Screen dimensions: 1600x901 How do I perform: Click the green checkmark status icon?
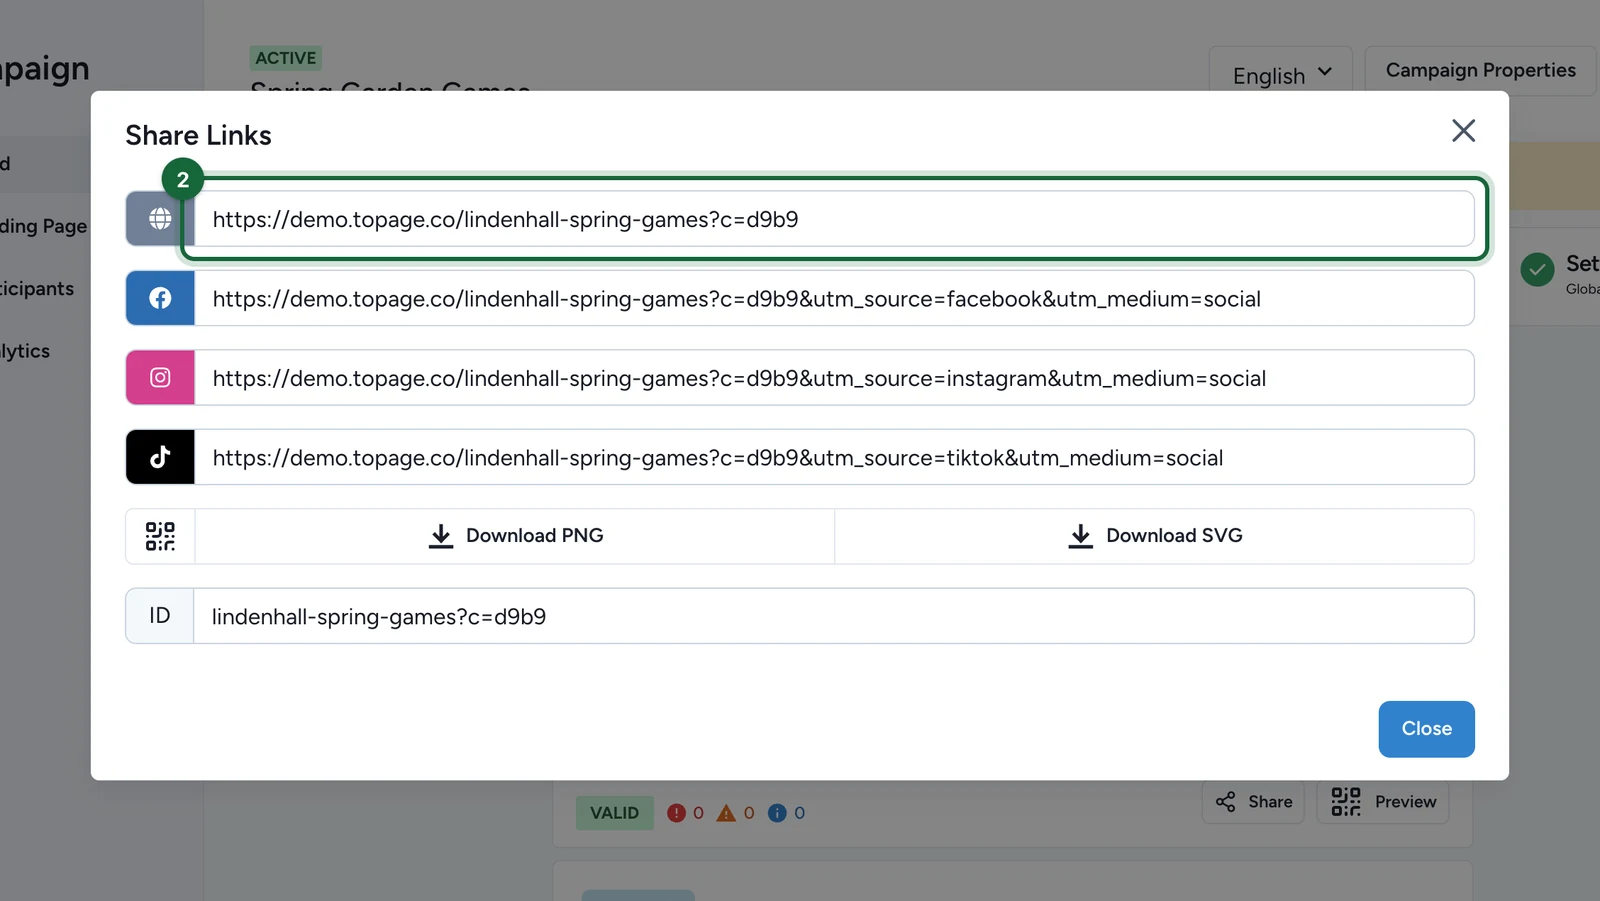click(x=1537, y=269)
